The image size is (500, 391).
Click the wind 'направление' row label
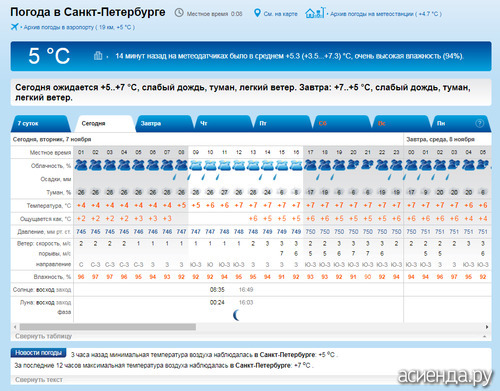pos(53,264)
